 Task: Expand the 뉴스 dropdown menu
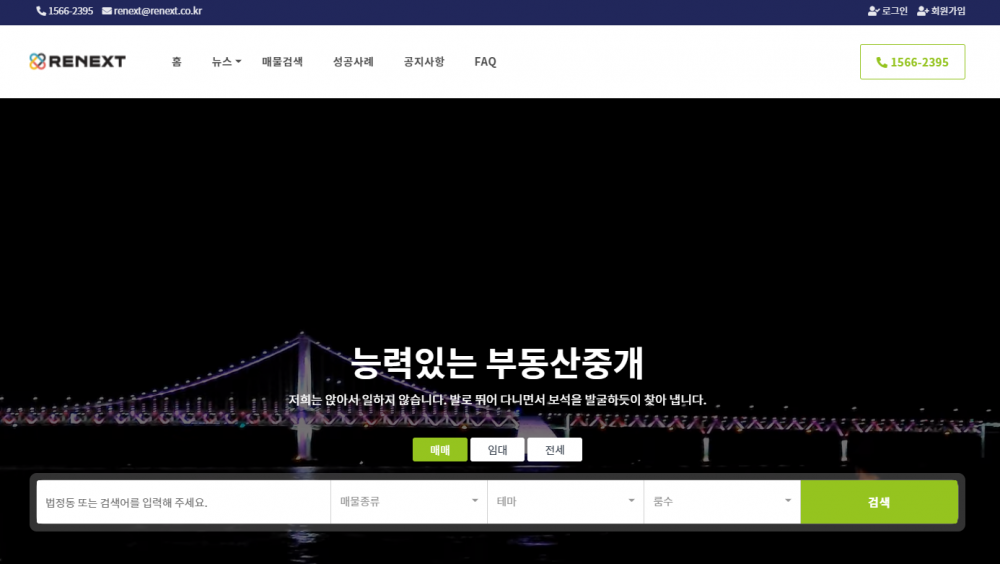[x=226, y=62]
